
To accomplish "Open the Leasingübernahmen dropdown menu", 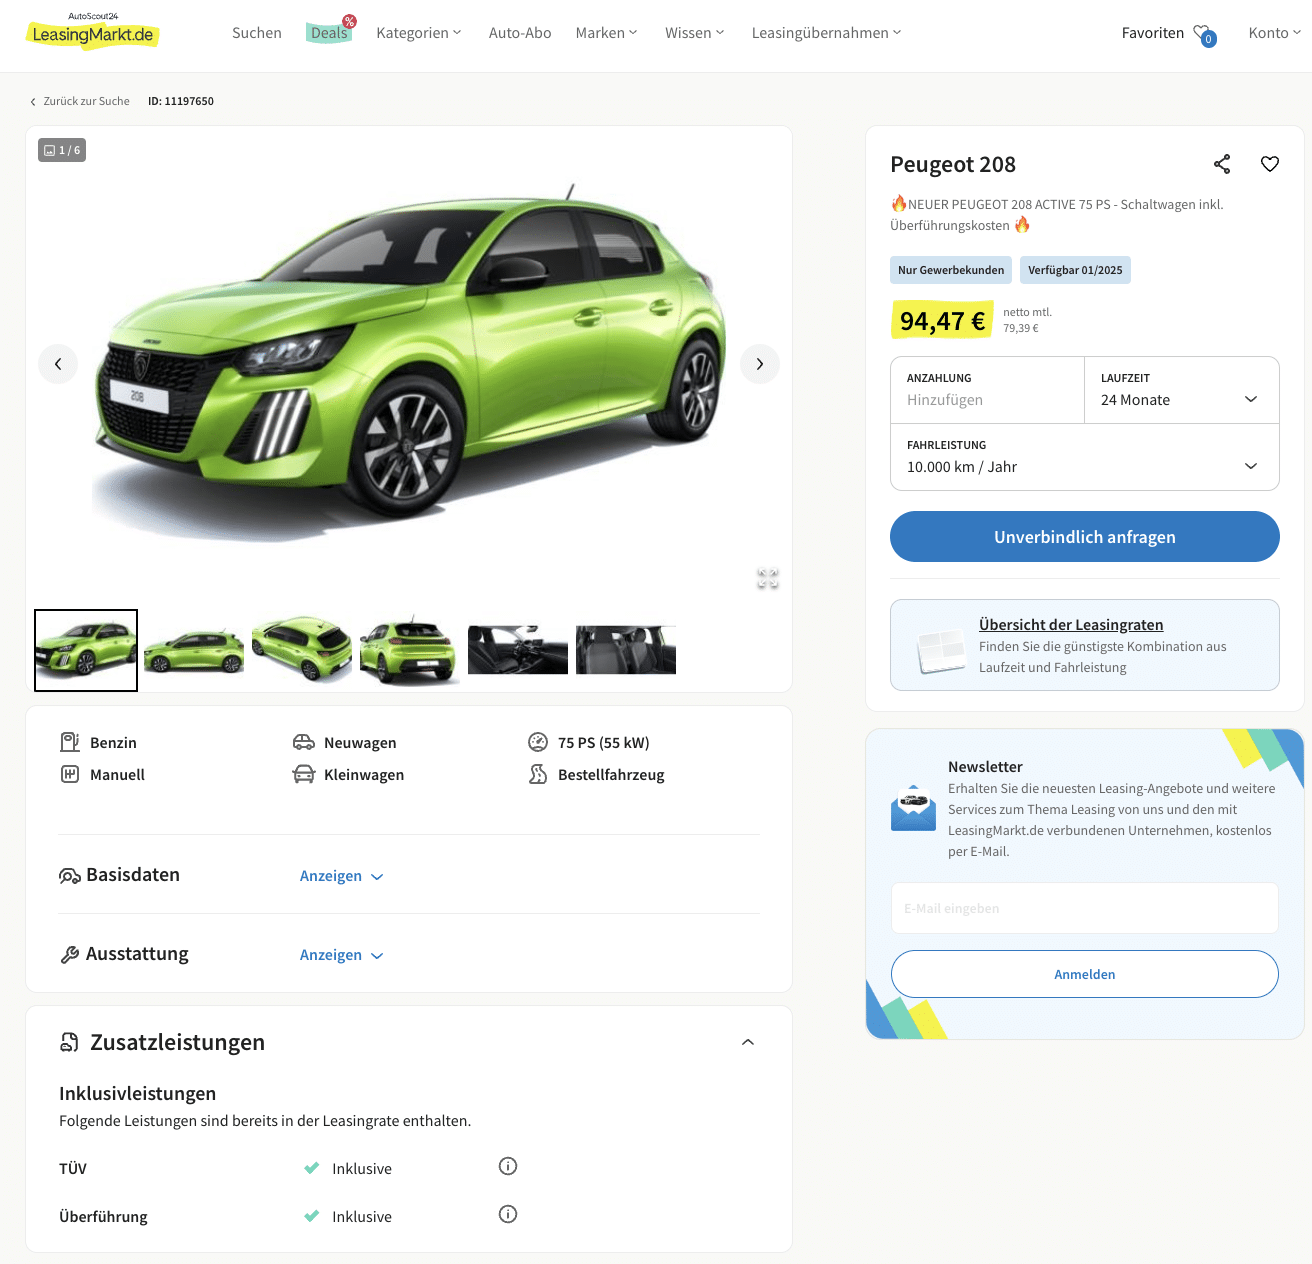I will pos(827,33).
